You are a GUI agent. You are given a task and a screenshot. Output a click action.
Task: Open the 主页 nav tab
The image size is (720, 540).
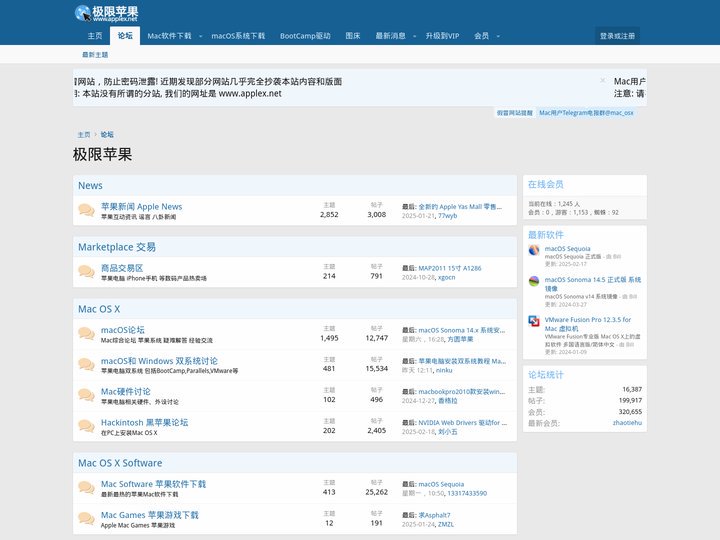click(95, 36)
